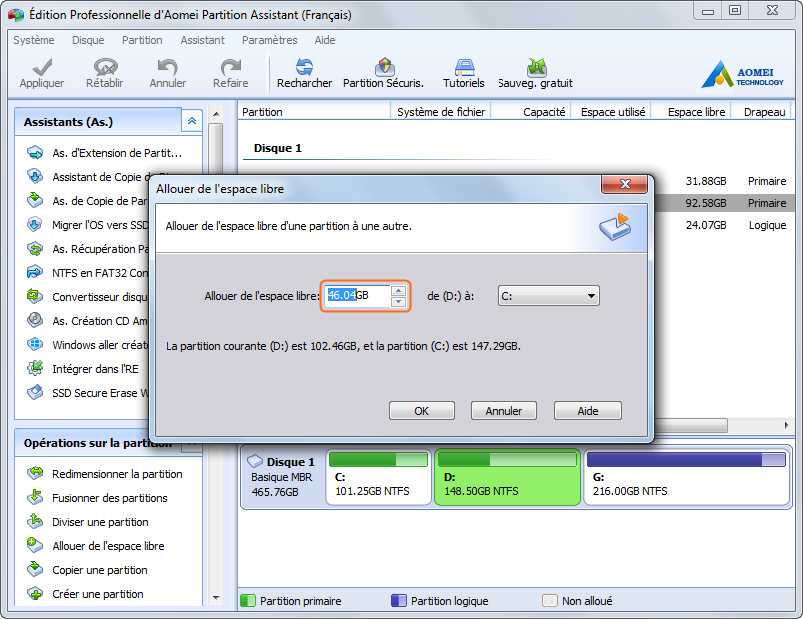
Task: Click the Disque 1 Basique MBR label
Action: tap(282, 477)
